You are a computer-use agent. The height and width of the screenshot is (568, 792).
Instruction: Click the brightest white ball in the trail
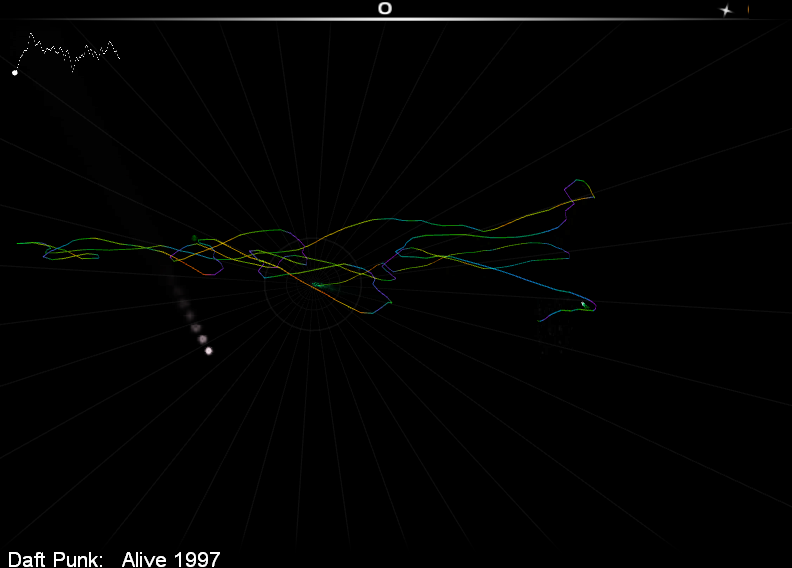(x=209, y=351)
